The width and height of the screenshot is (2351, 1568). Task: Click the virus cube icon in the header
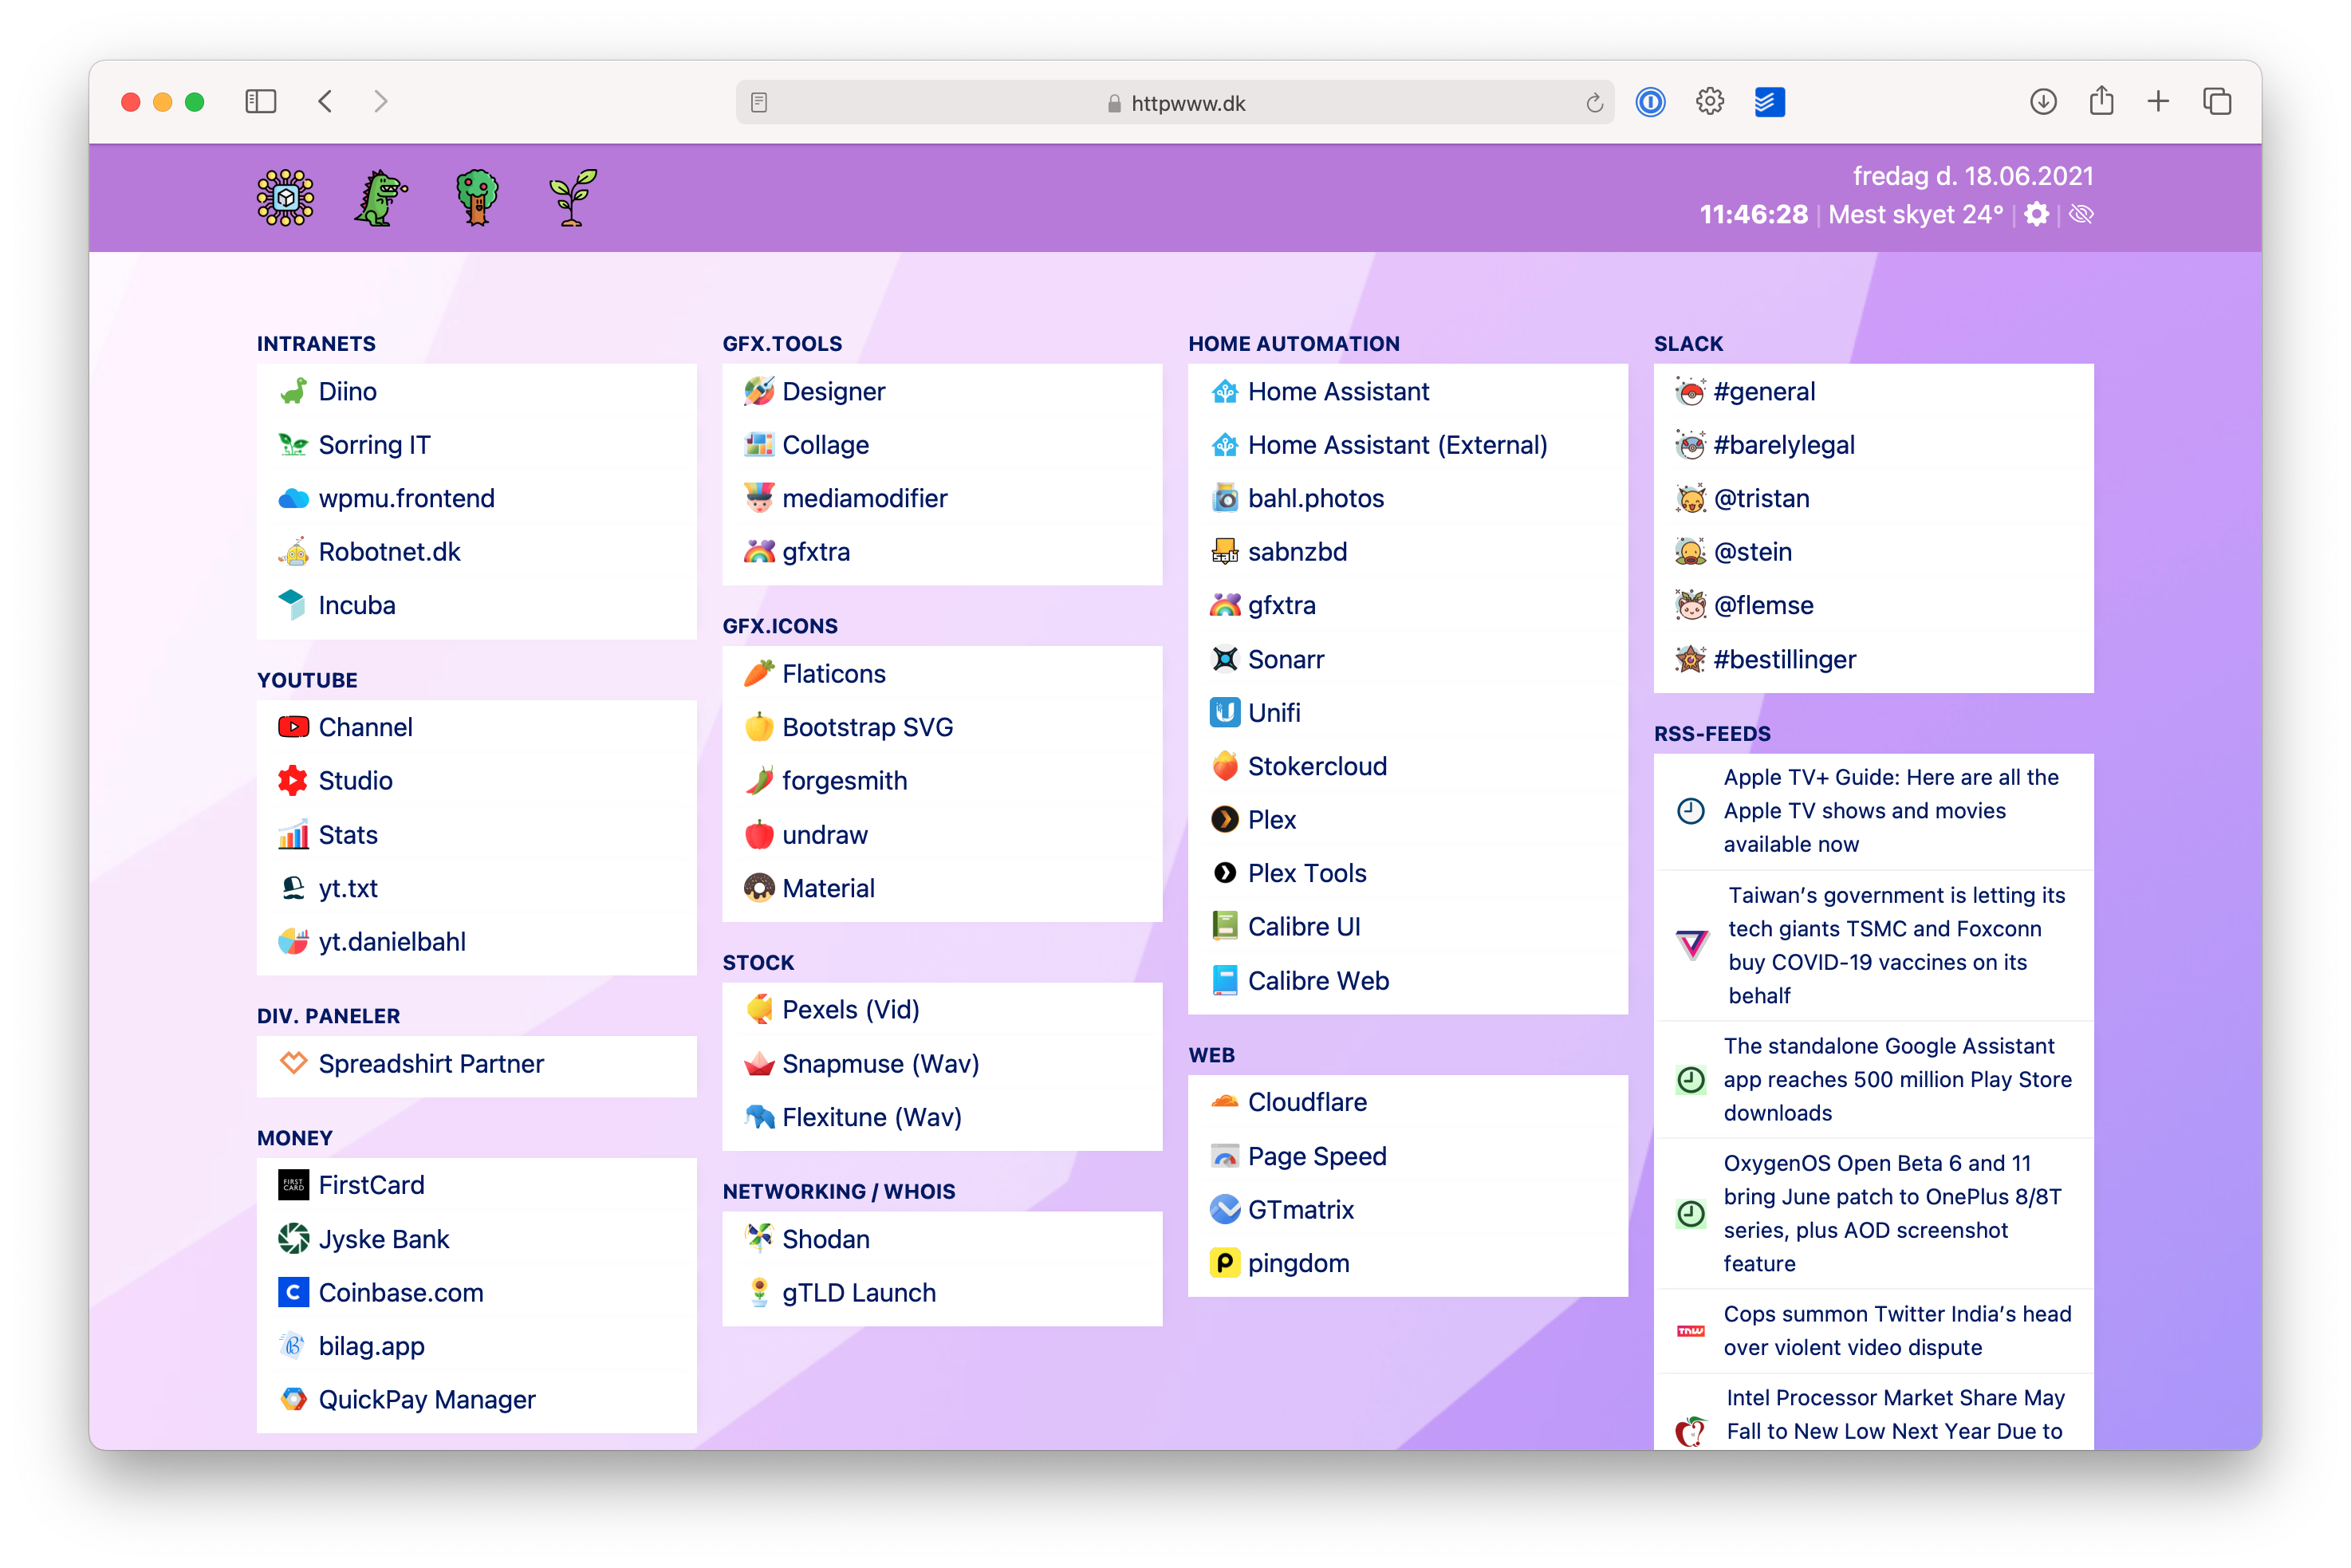285,198
